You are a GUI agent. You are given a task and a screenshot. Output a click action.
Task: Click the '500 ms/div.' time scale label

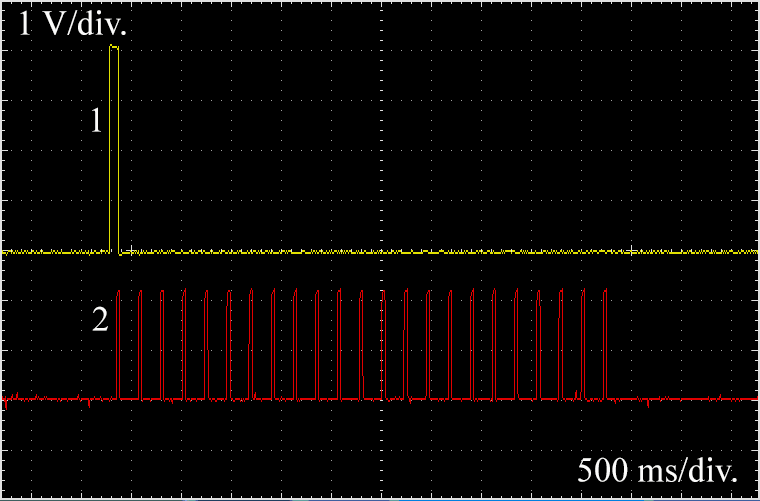[660, 470]
